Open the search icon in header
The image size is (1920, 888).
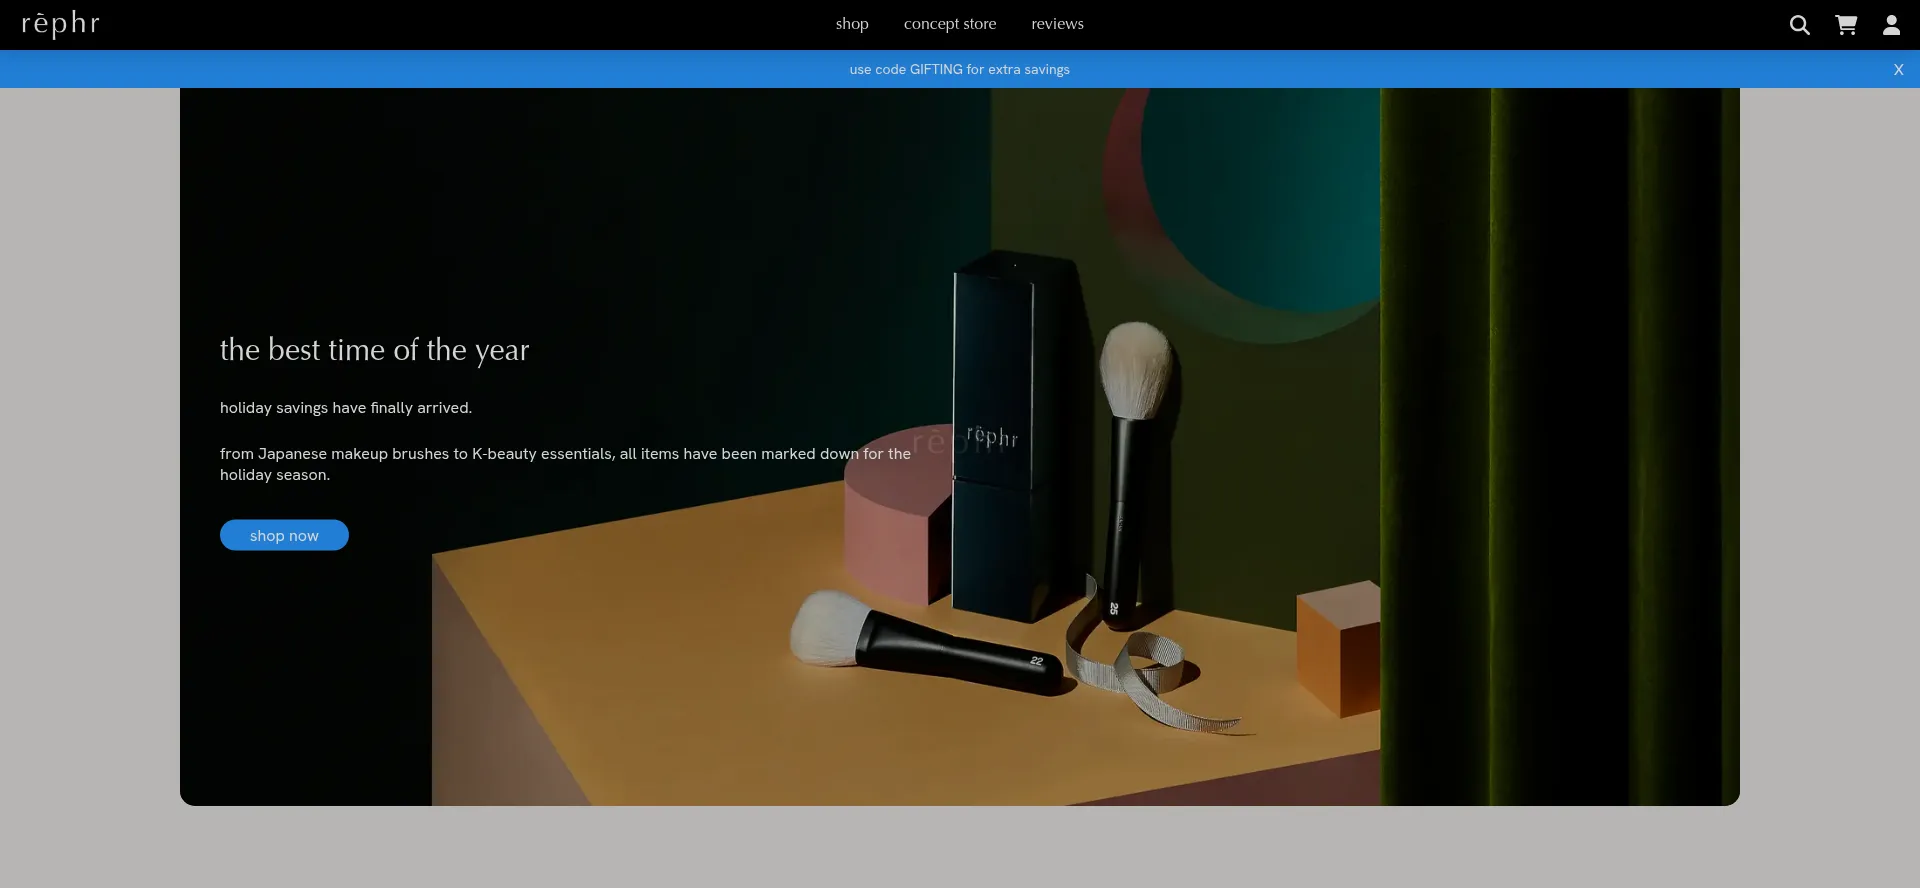coord(1799,25)
